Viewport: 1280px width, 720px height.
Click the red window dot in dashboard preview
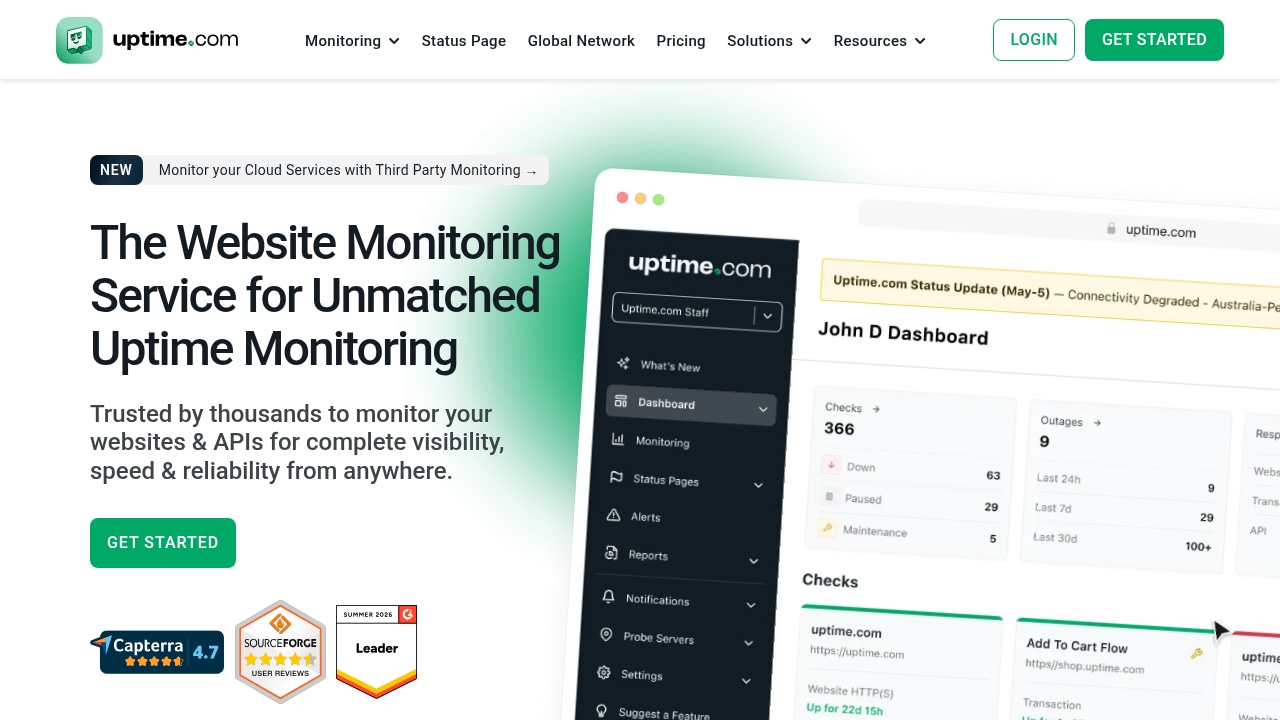622,197
